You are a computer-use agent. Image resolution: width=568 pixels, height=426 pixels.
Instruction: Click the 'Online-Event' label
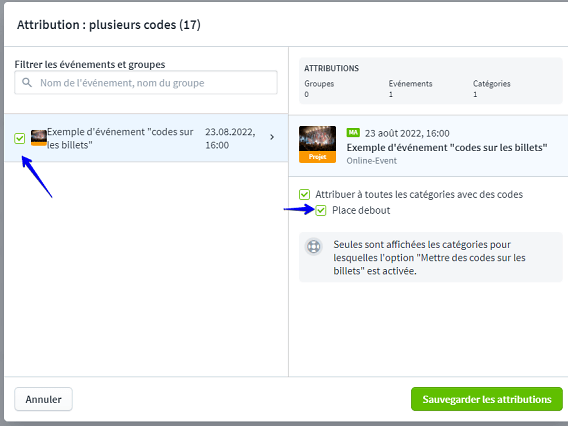[x=372, y=161]
